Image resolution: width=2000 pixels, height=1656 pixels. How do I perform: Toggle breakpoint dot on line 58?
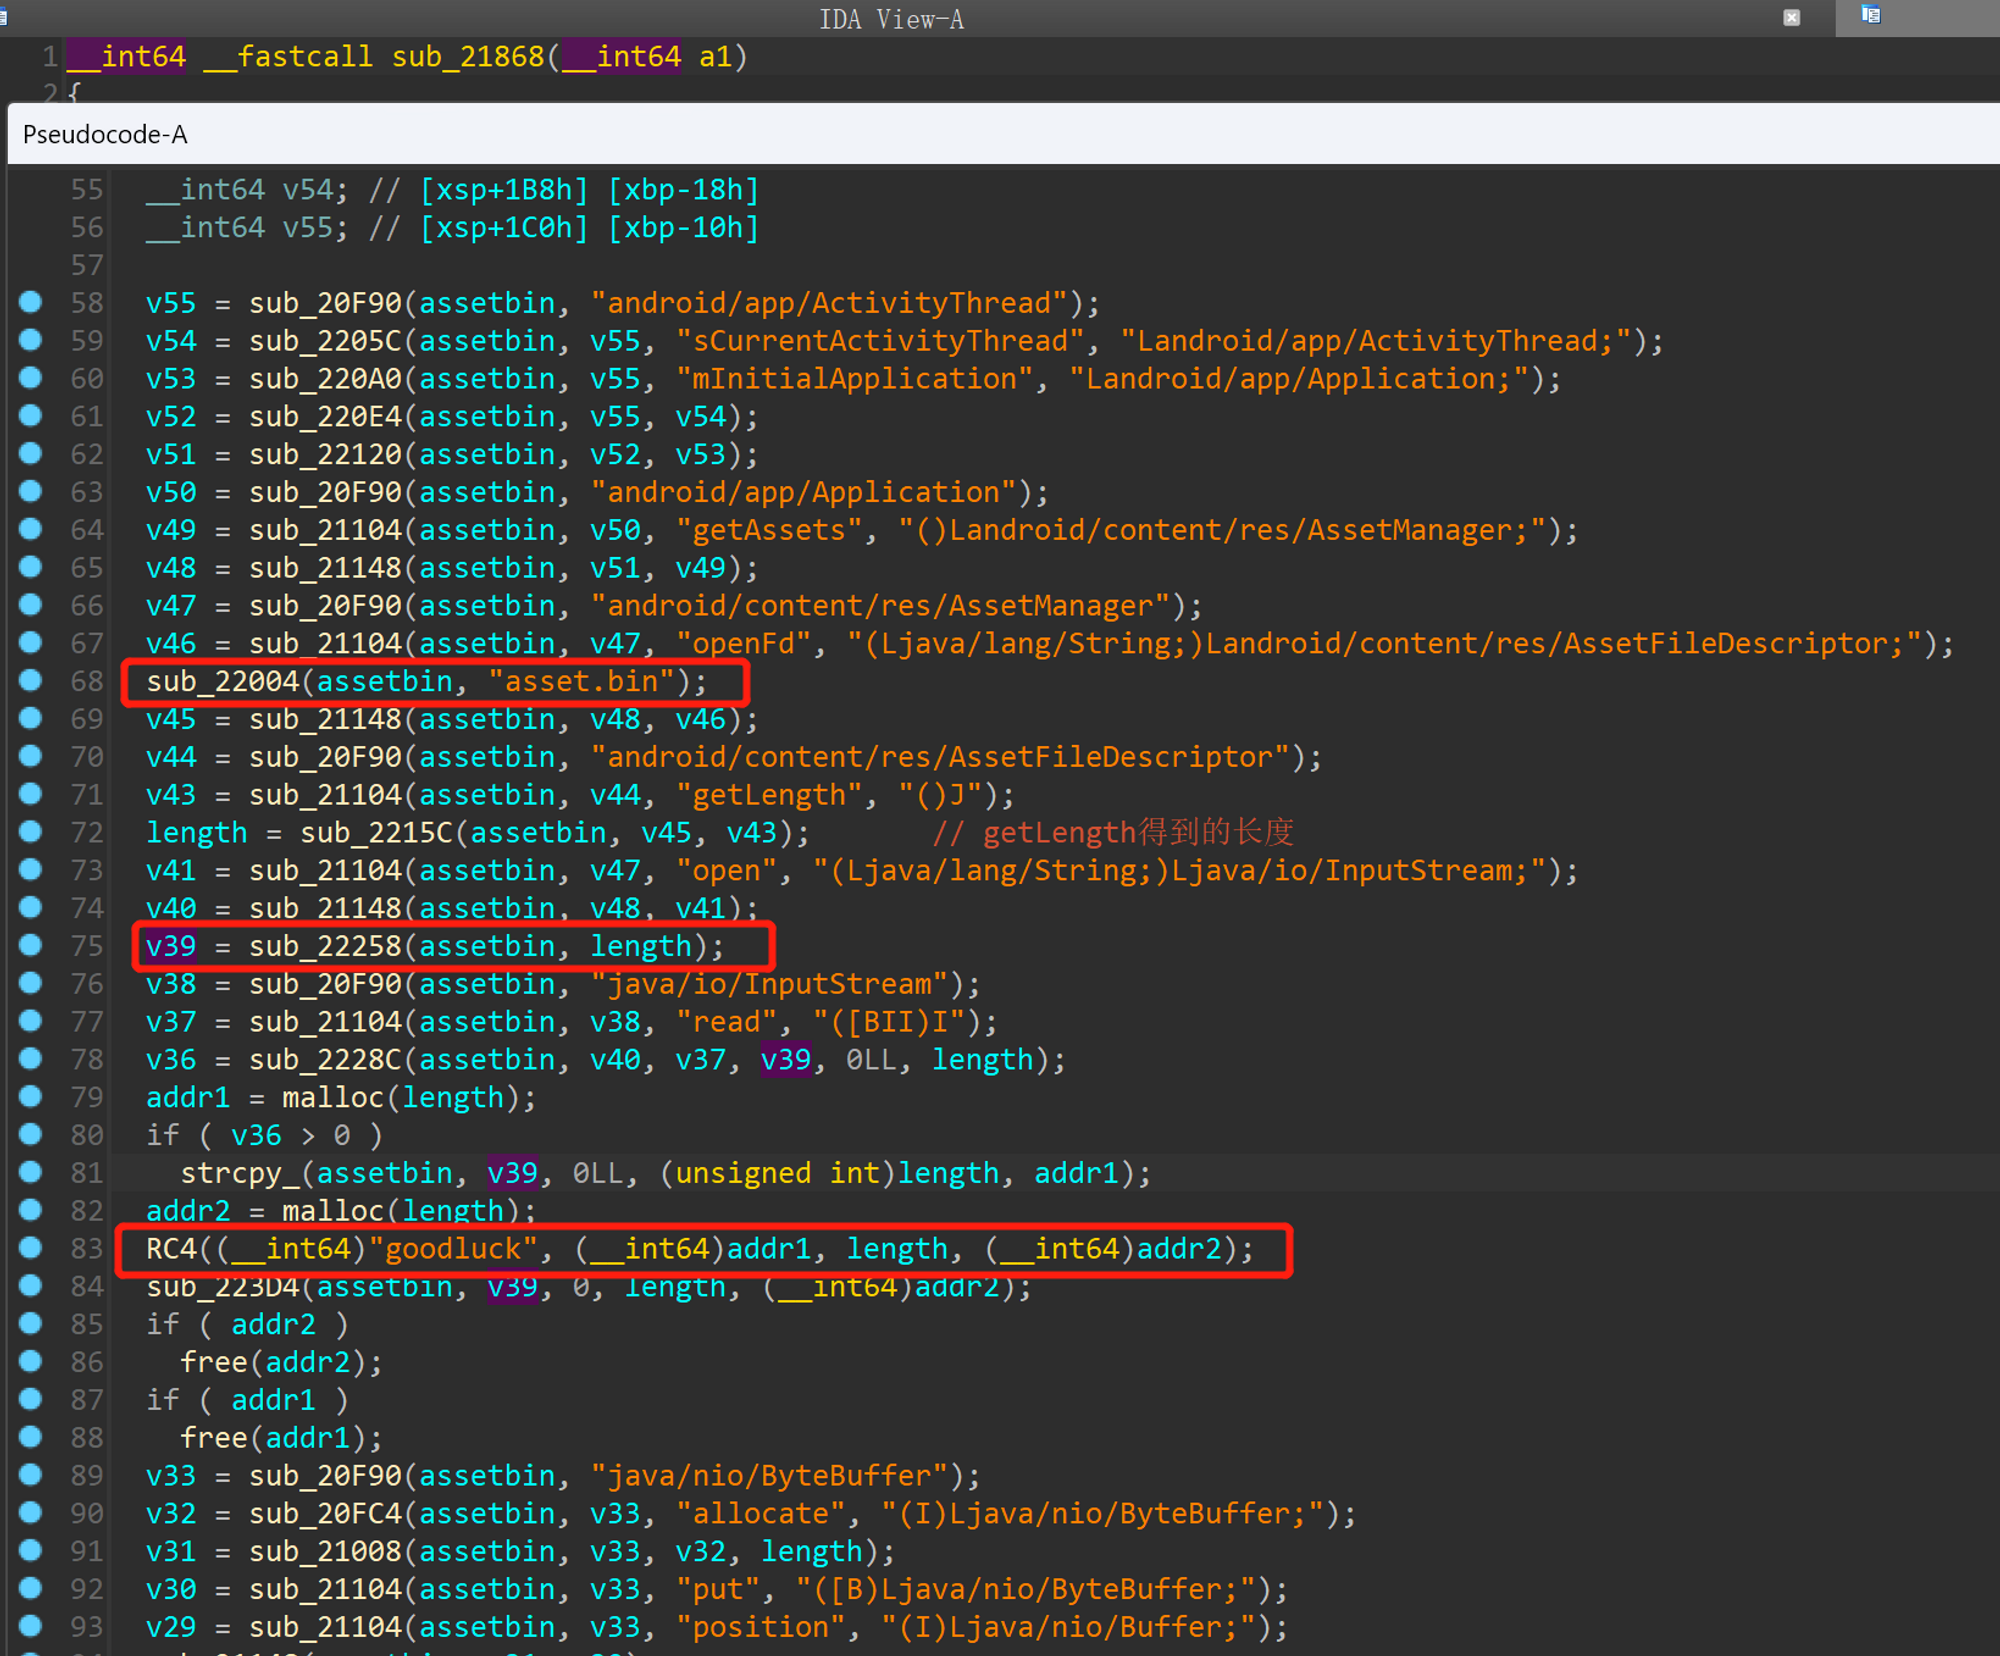pos(31,302)
